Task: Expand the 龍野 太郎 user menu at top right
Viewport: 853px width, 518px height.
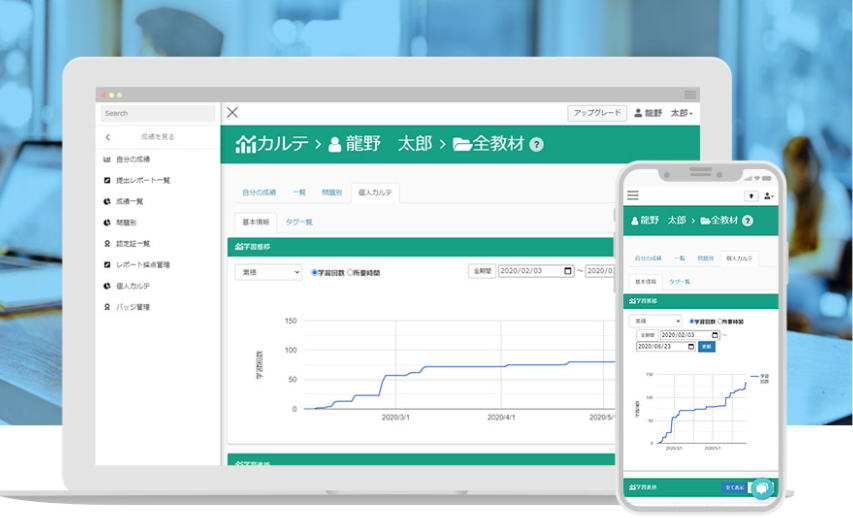Action: point(664,113)
